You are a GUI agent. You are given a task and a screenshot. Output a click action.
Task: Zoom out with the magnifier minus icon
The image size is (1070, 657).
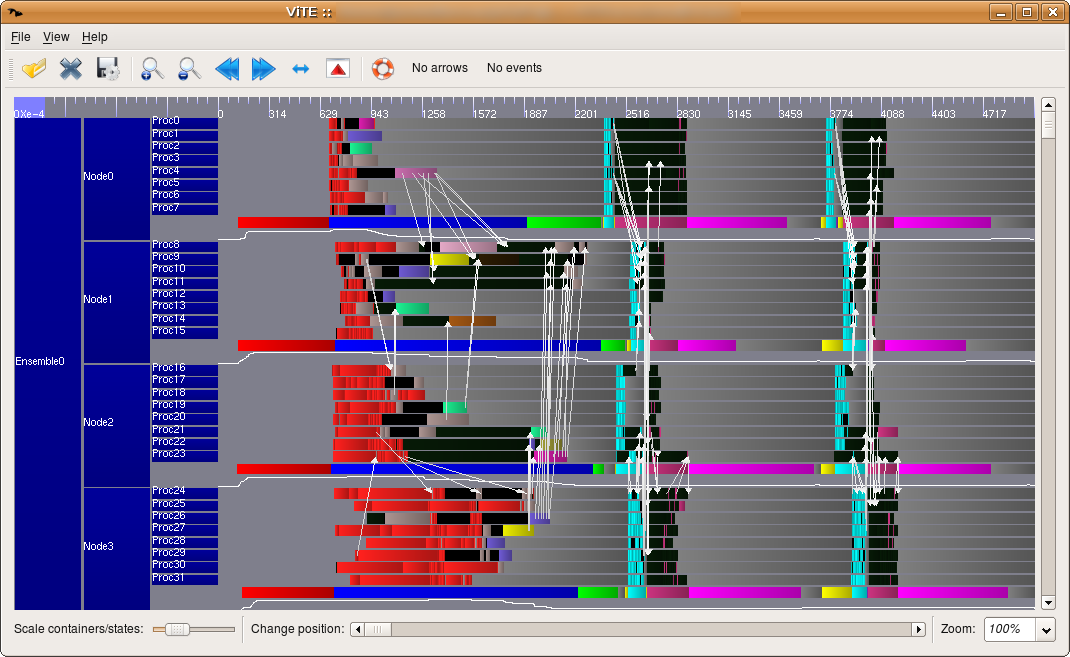coord(188,68)
